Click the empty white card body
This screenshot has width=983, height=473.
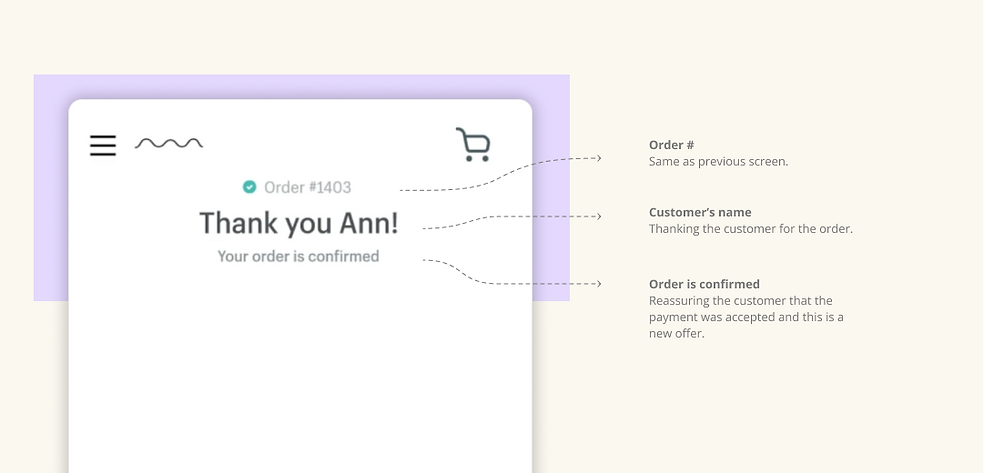[300, 376]
